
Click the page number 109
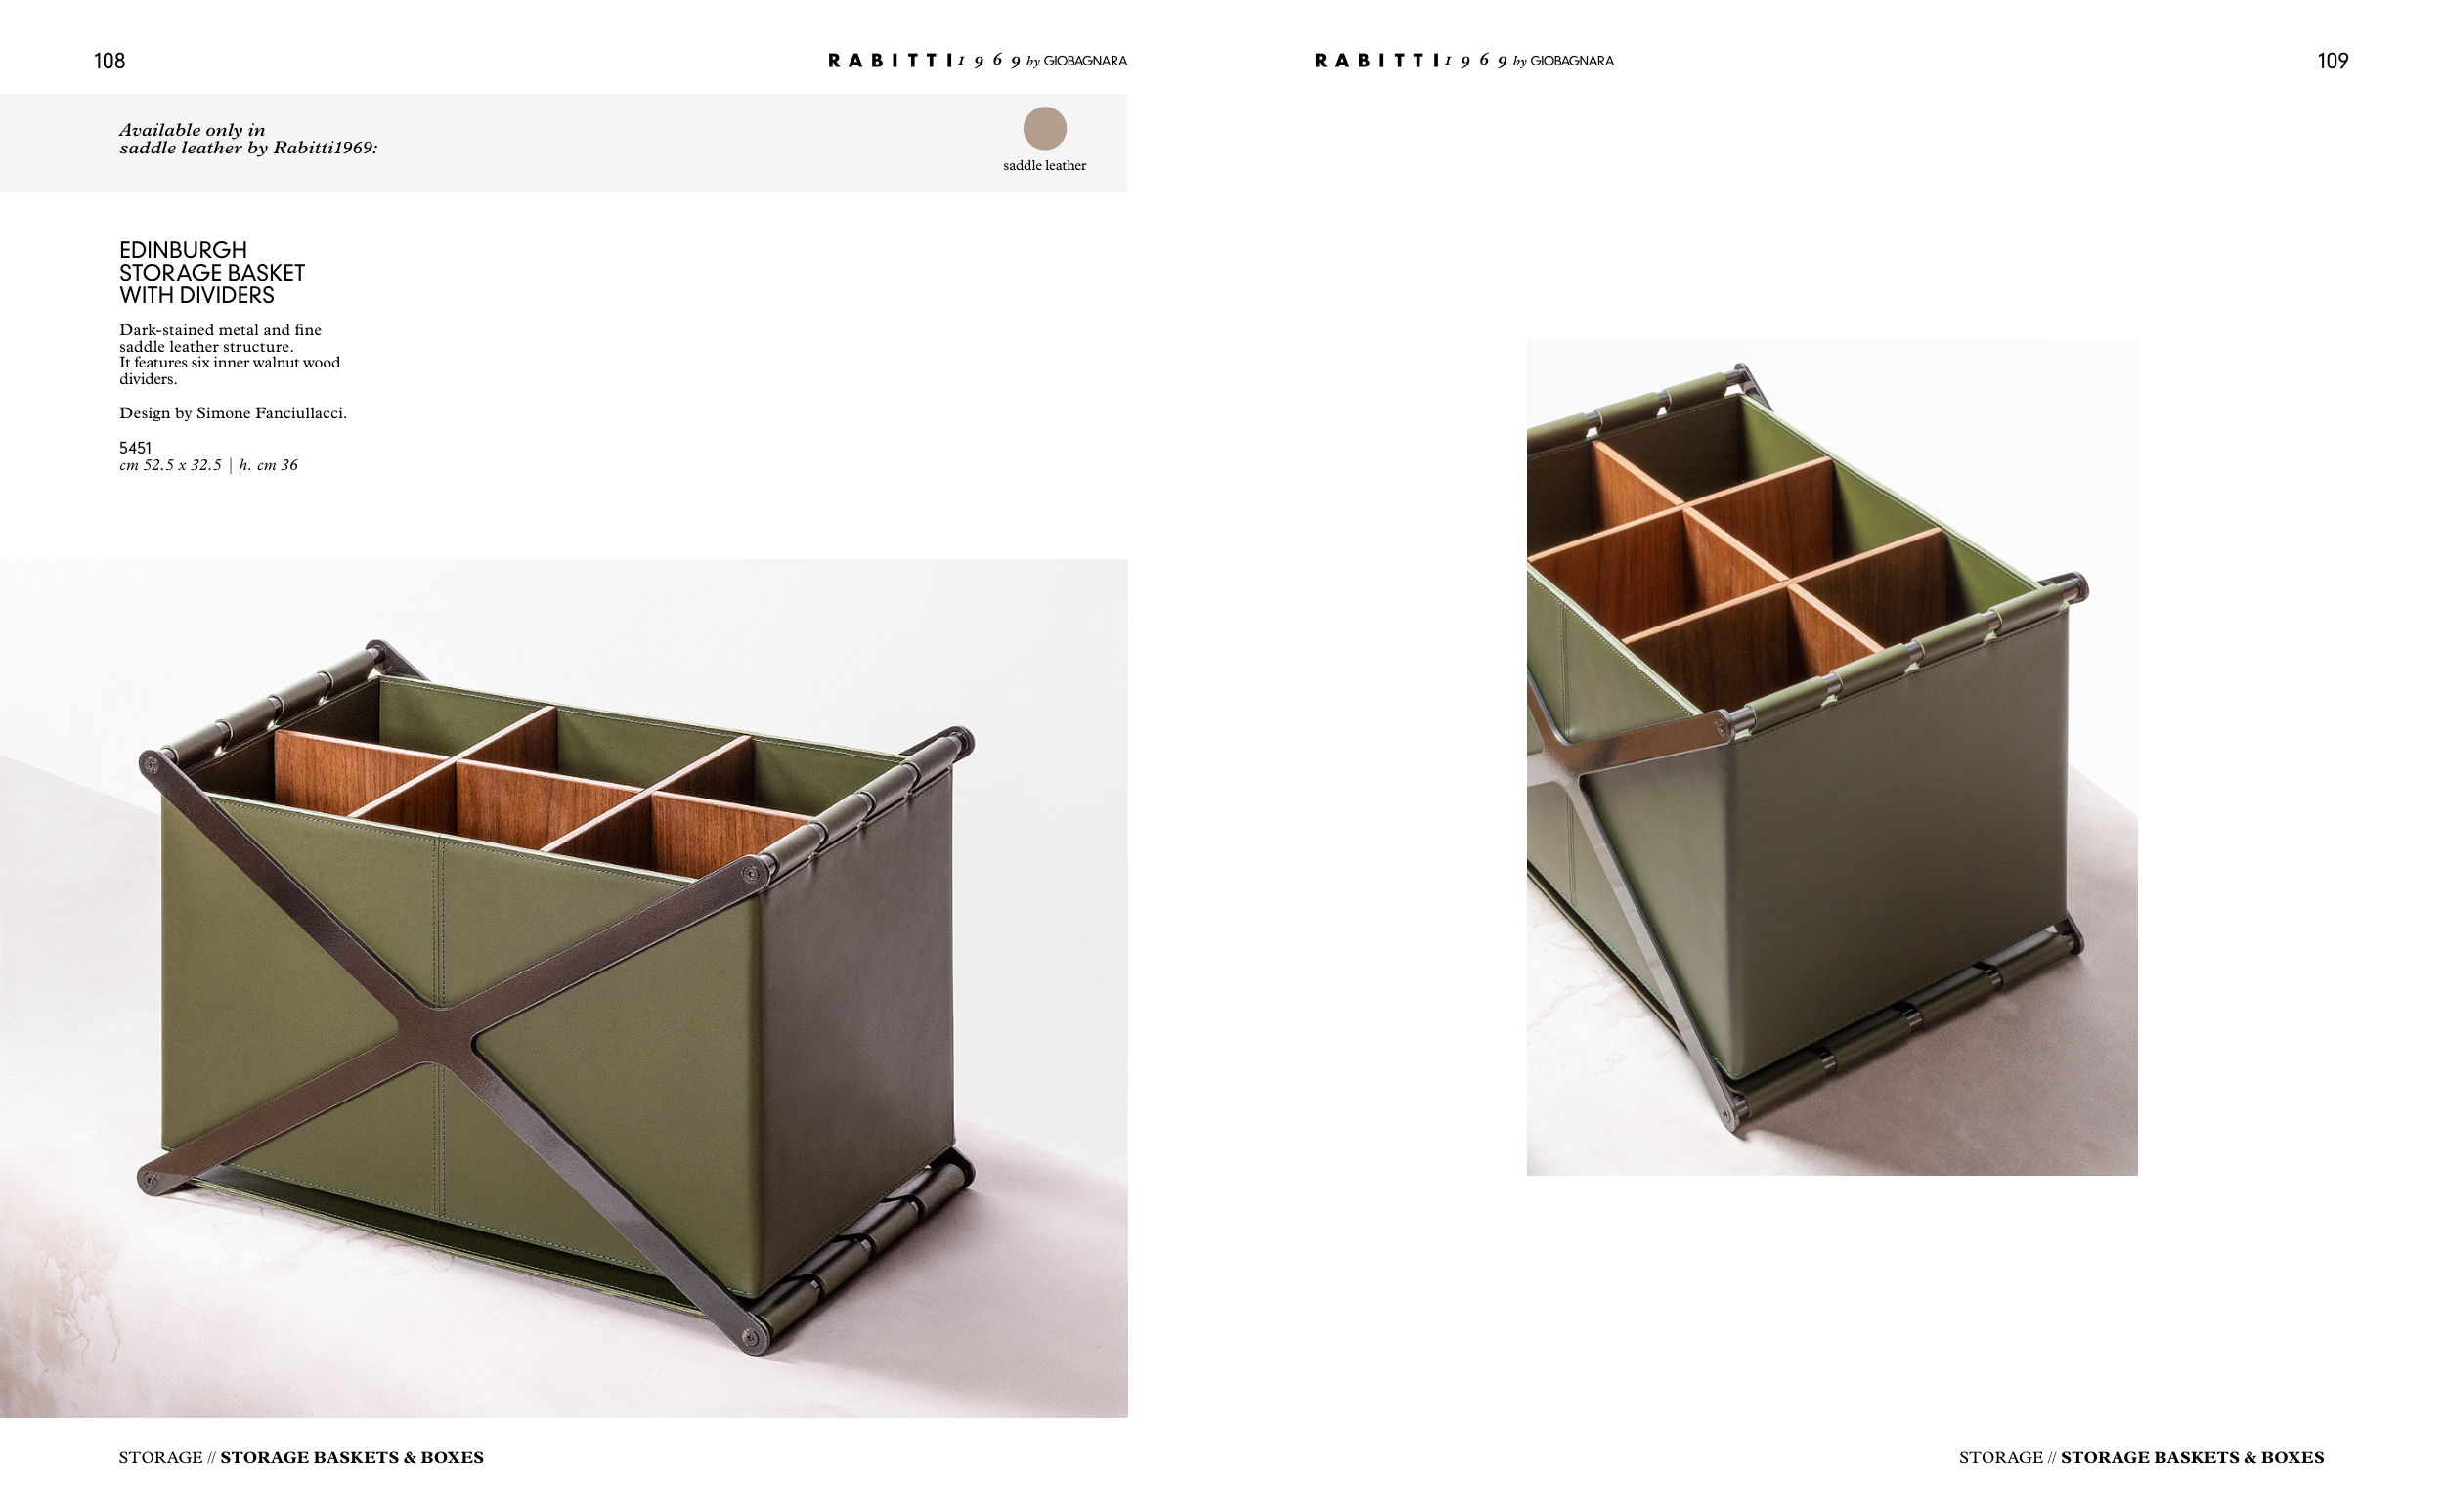coord(2332,61)
